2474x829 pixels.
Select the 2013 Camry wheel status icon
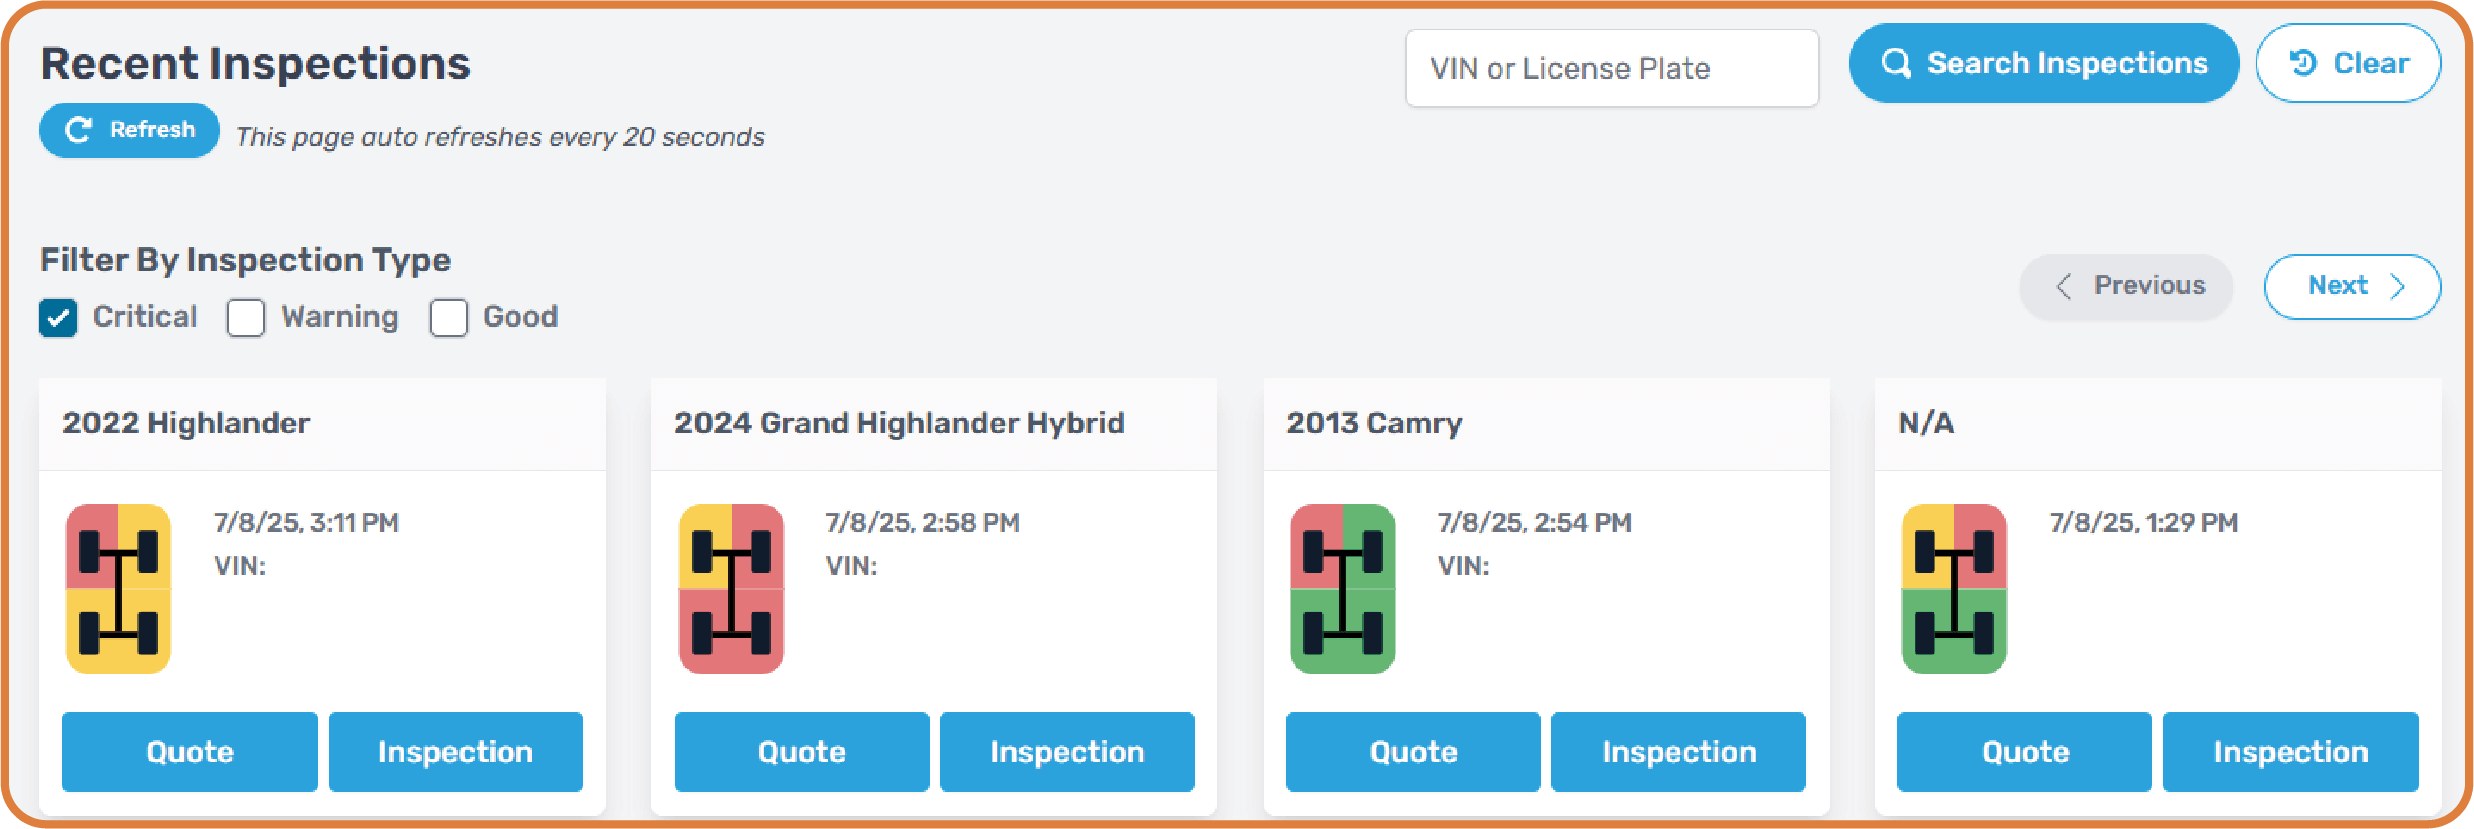[1342, 588]
